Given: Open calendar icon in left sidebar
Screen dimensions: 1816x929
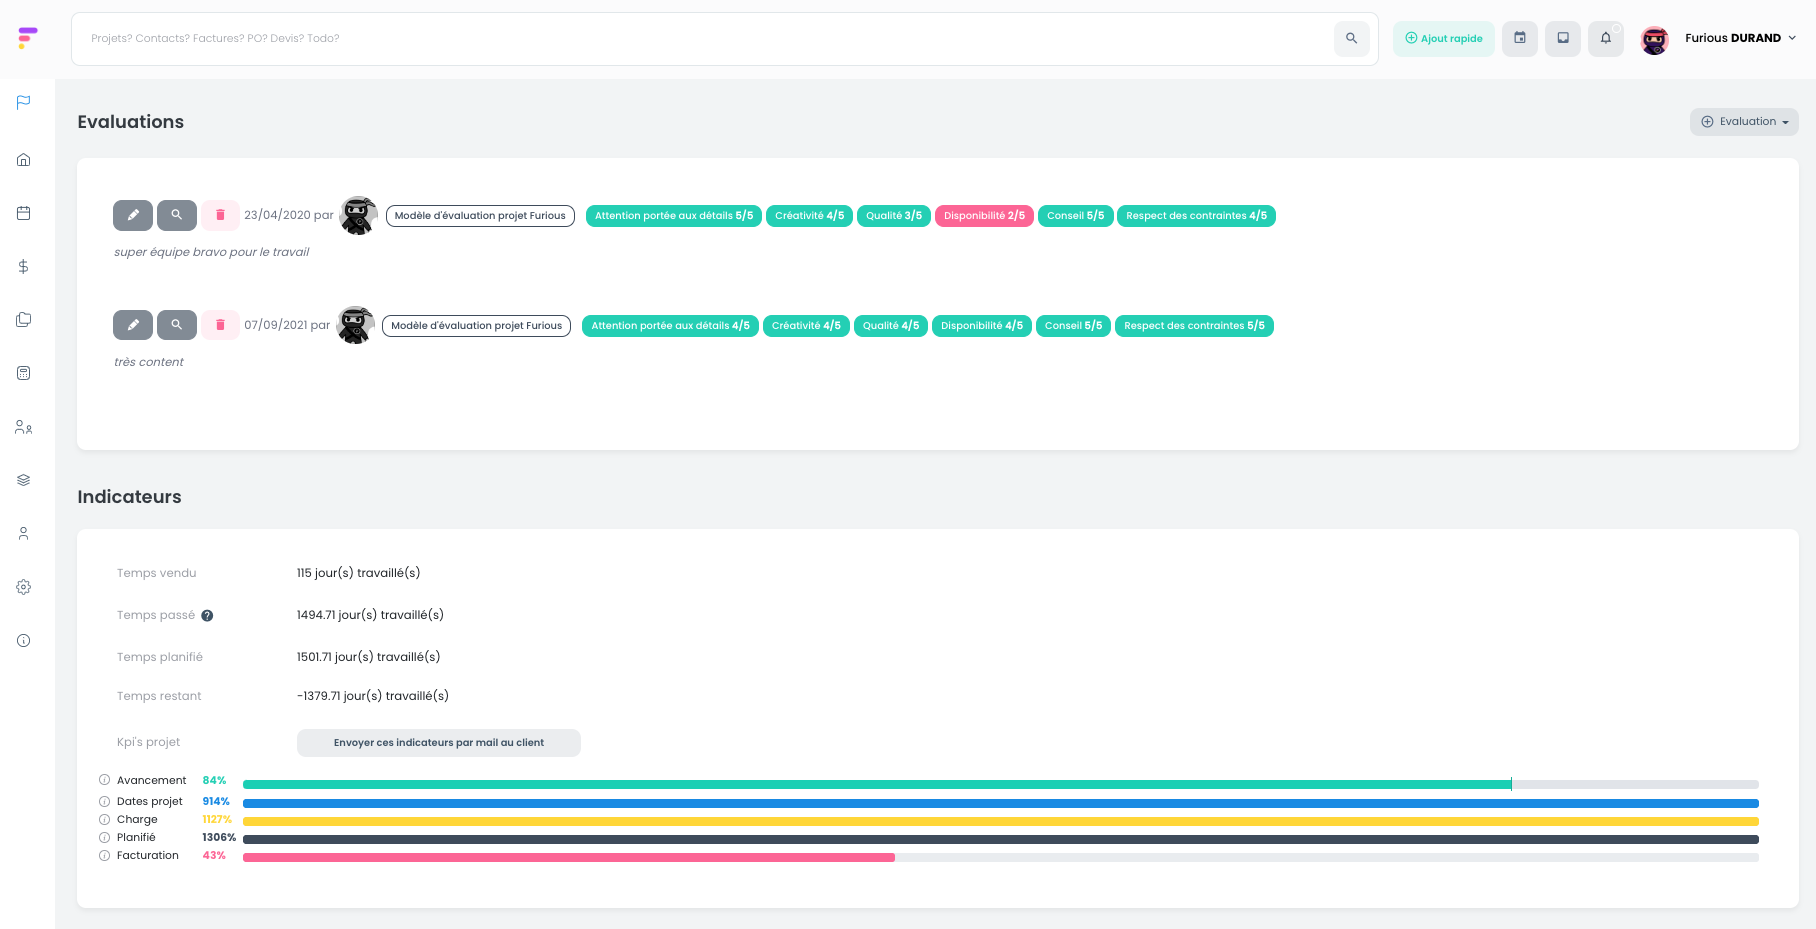Looking at the screenshot, I should pos(24,213).
